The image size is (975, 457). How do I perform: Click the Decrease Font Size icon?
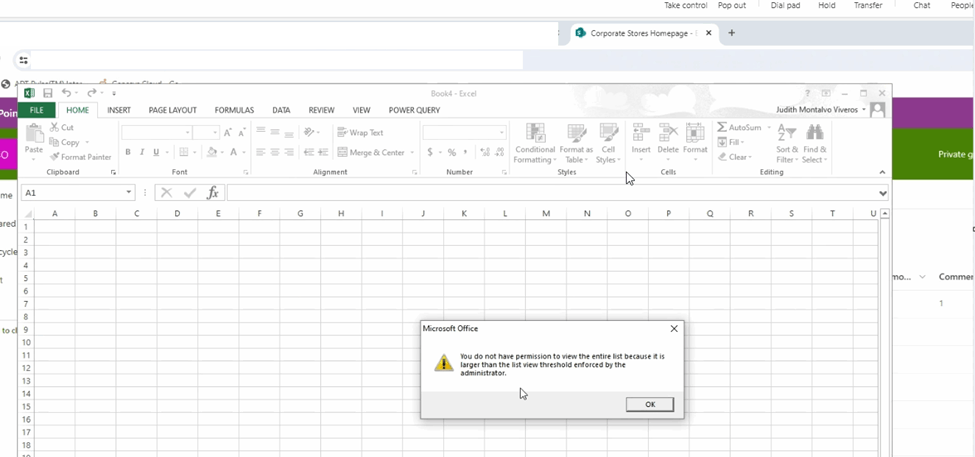241,132
